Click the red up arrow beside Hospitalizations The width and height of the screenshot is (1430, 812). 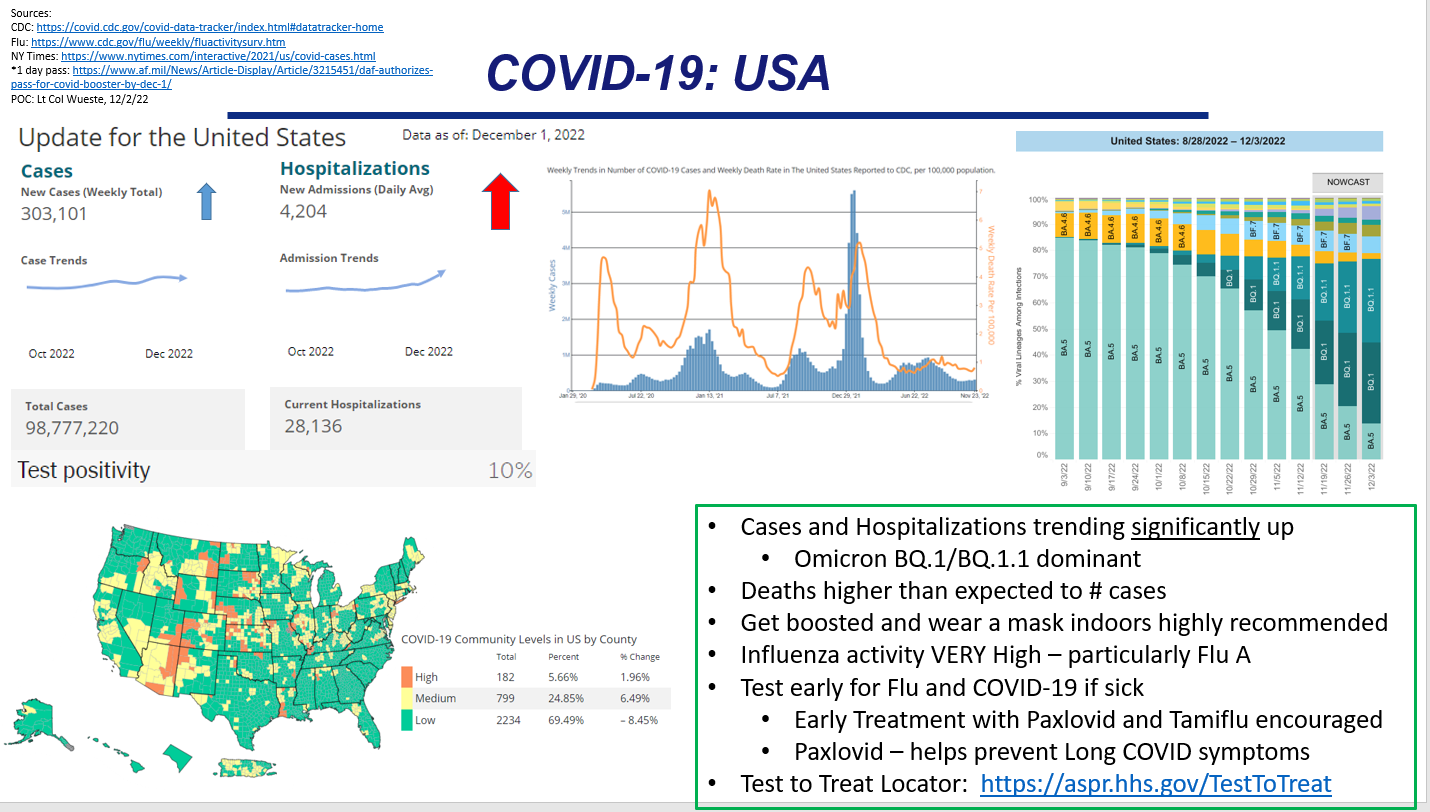click(500, 200)
